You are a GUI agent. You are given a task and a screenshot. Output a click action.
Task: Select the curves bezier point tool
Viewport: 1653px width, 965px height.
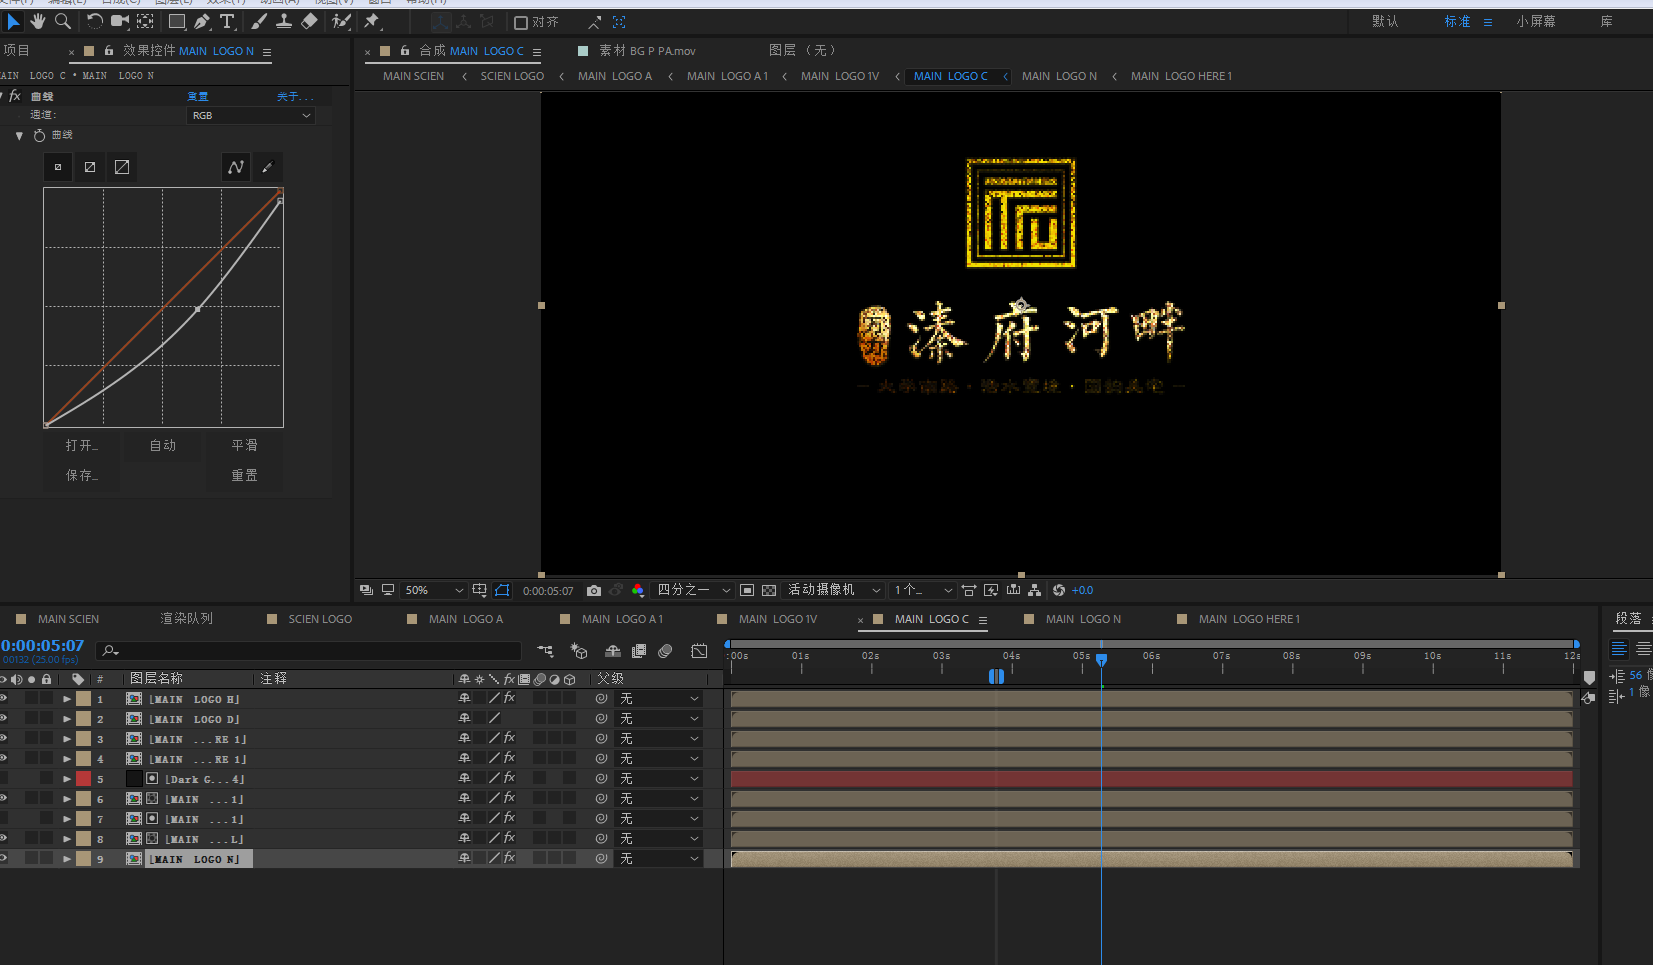click(x=235, y=167)
